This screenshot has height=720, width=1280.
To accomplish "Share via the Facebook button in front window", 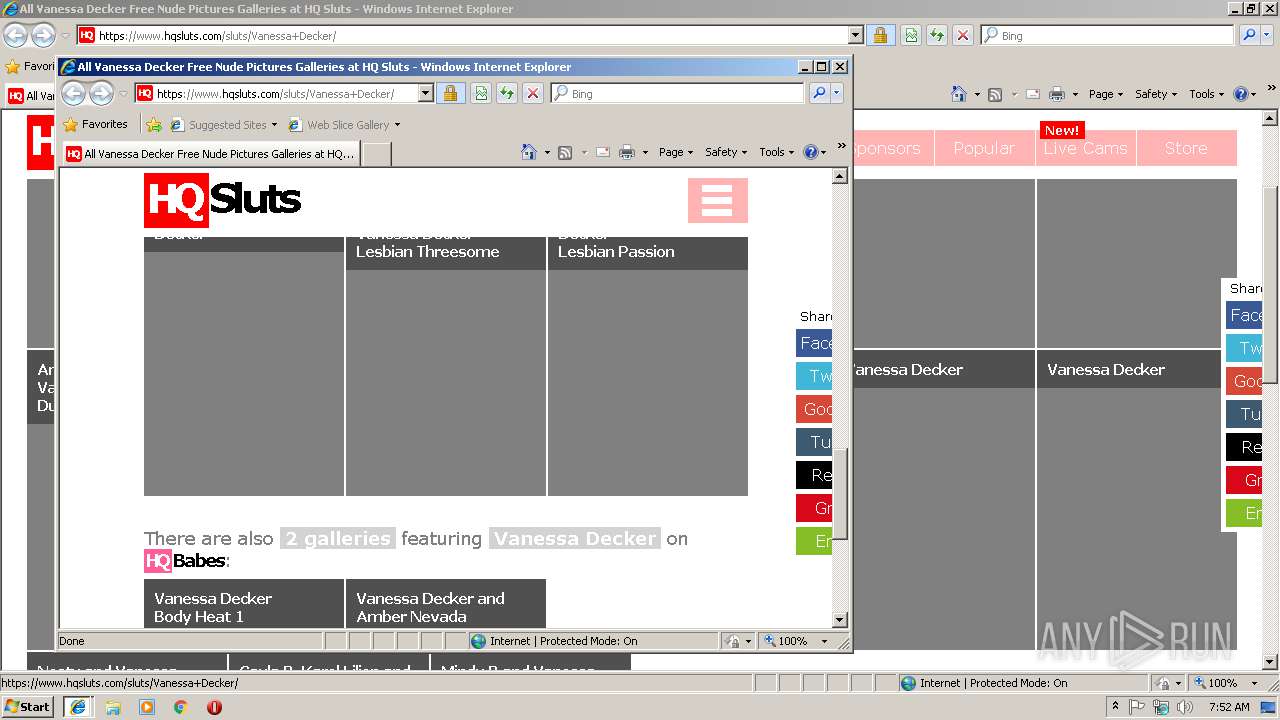I will tap(814, 343).
